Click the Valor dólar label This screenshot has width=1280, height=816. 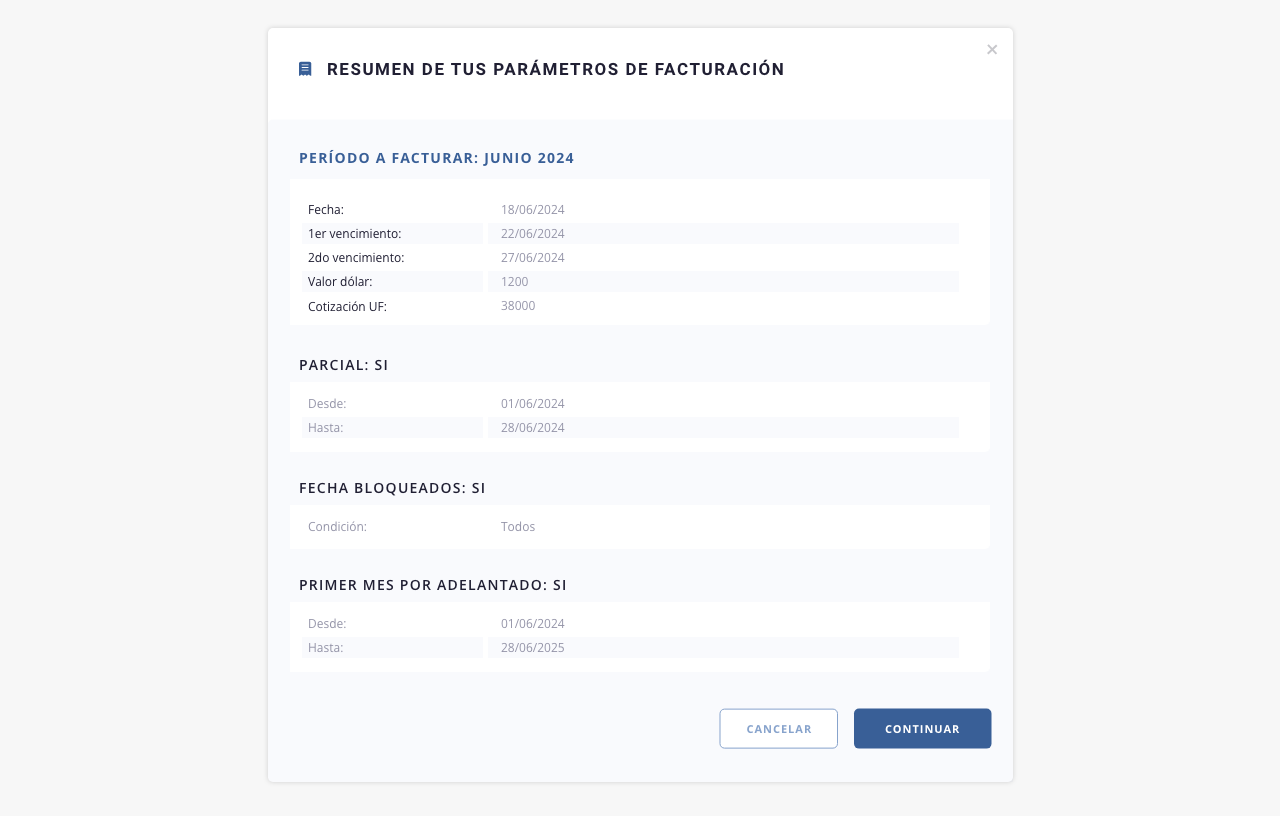340,281
